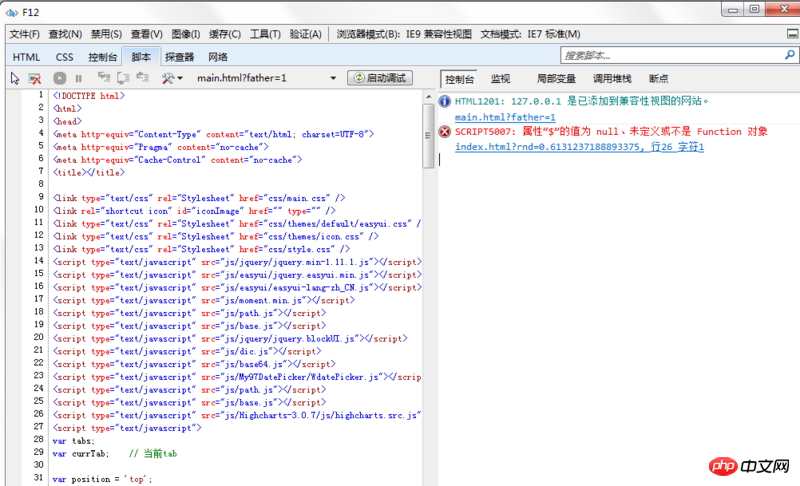Click code line with jquery.easyui.min.js
This screenshot has width=800, height=486.
[x=237, y=275]
